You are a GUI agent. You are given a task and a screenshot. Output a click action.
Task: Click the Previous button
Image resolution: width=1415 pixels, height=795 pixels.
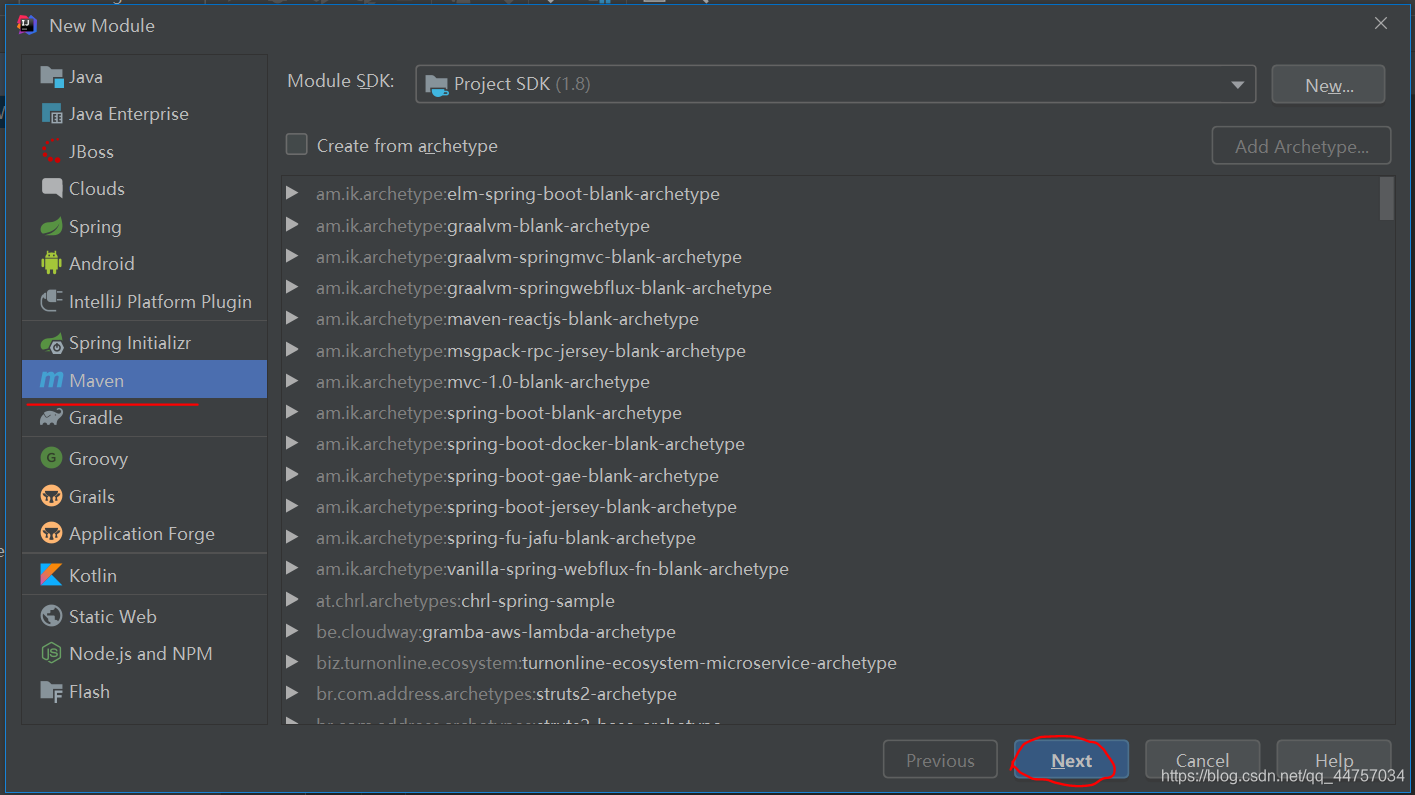tap(940, 760)
